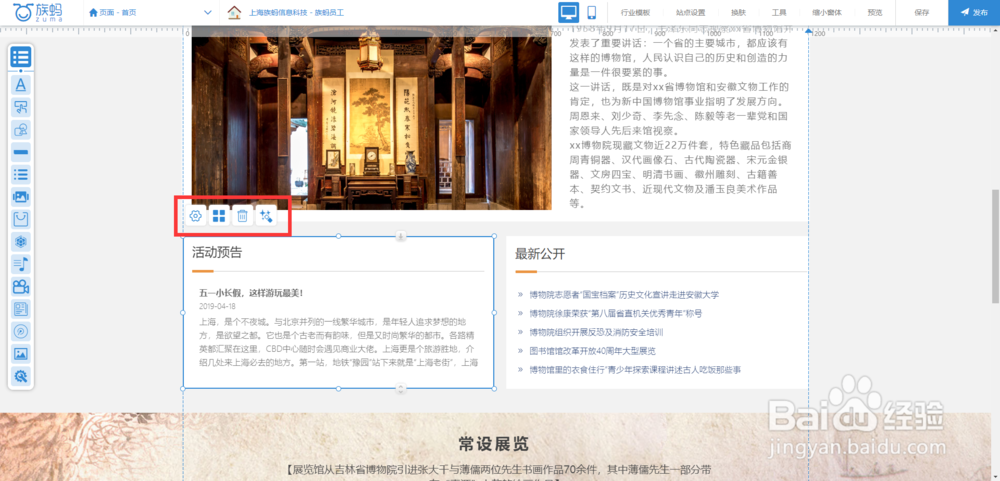The image size is (1000, 481).
Task: Select the 最新公开 heading
Action: (x=540, y=254)
